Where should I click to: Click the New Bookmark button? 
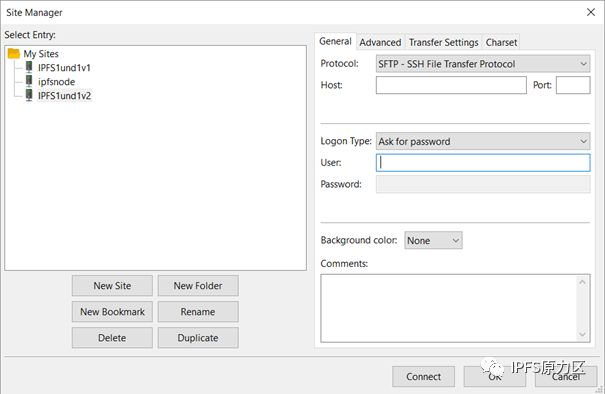click(112, 311)
